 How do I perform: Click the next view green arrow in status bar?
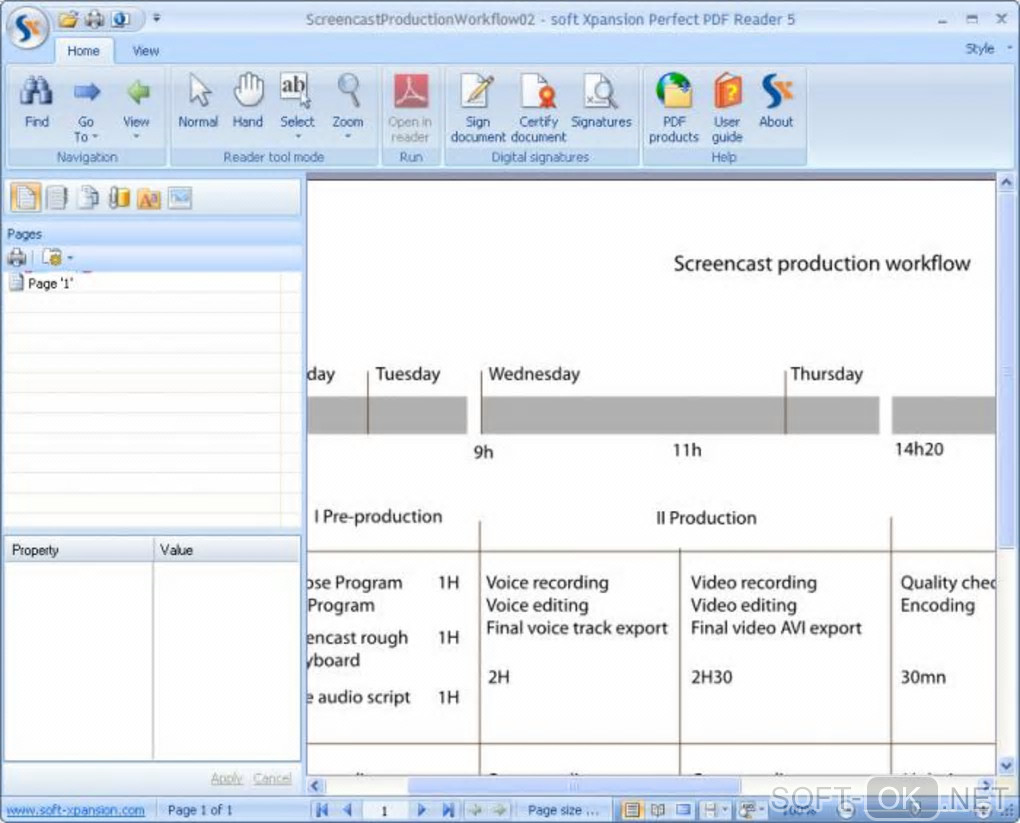pos(500,810)
